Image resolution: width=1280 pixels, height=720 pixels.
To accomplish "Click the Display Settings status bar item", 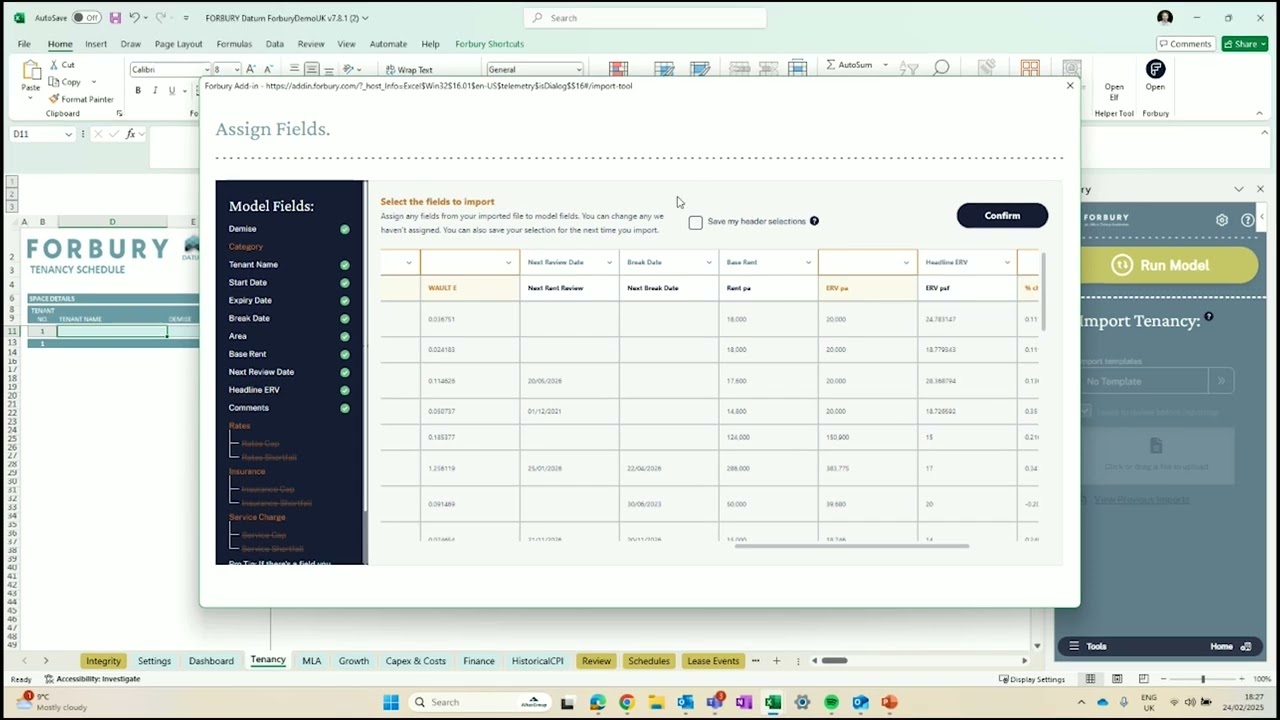I will [x=1032, y=679].
